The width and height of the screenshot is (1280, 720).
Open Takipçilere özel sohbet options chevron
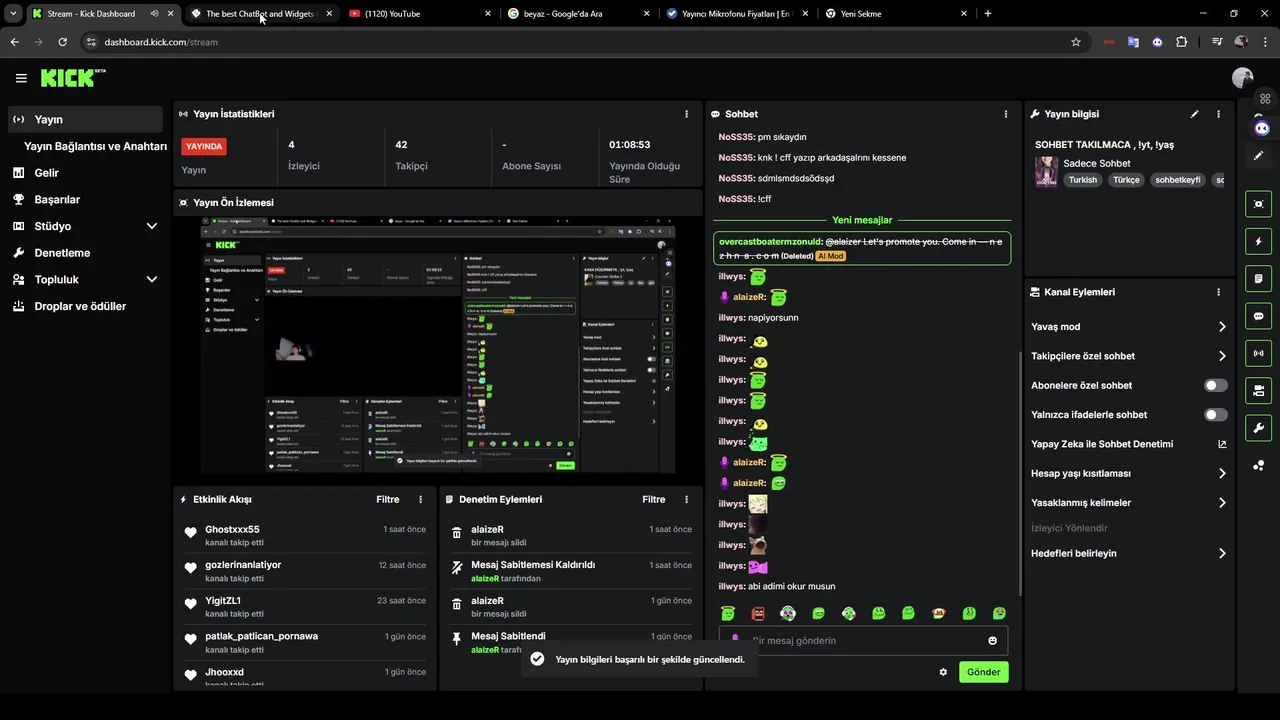[x=1222, y=356]
